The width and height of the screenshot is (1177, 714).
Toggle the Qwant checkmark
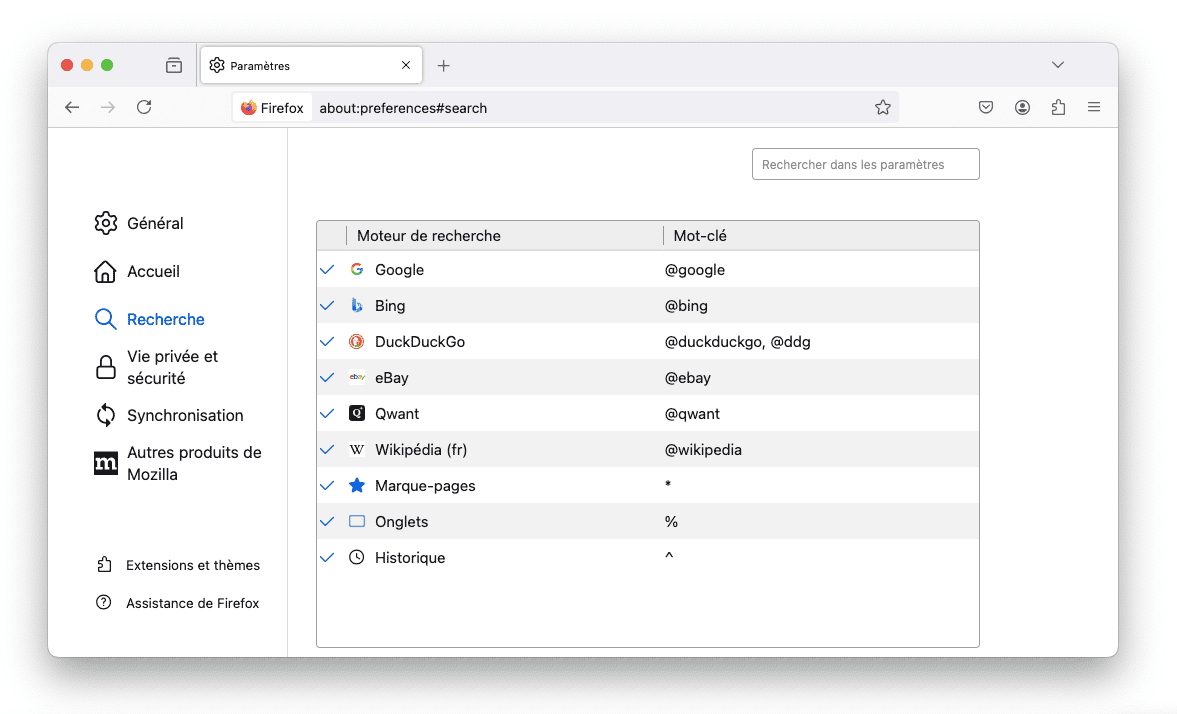click(327, 414)
